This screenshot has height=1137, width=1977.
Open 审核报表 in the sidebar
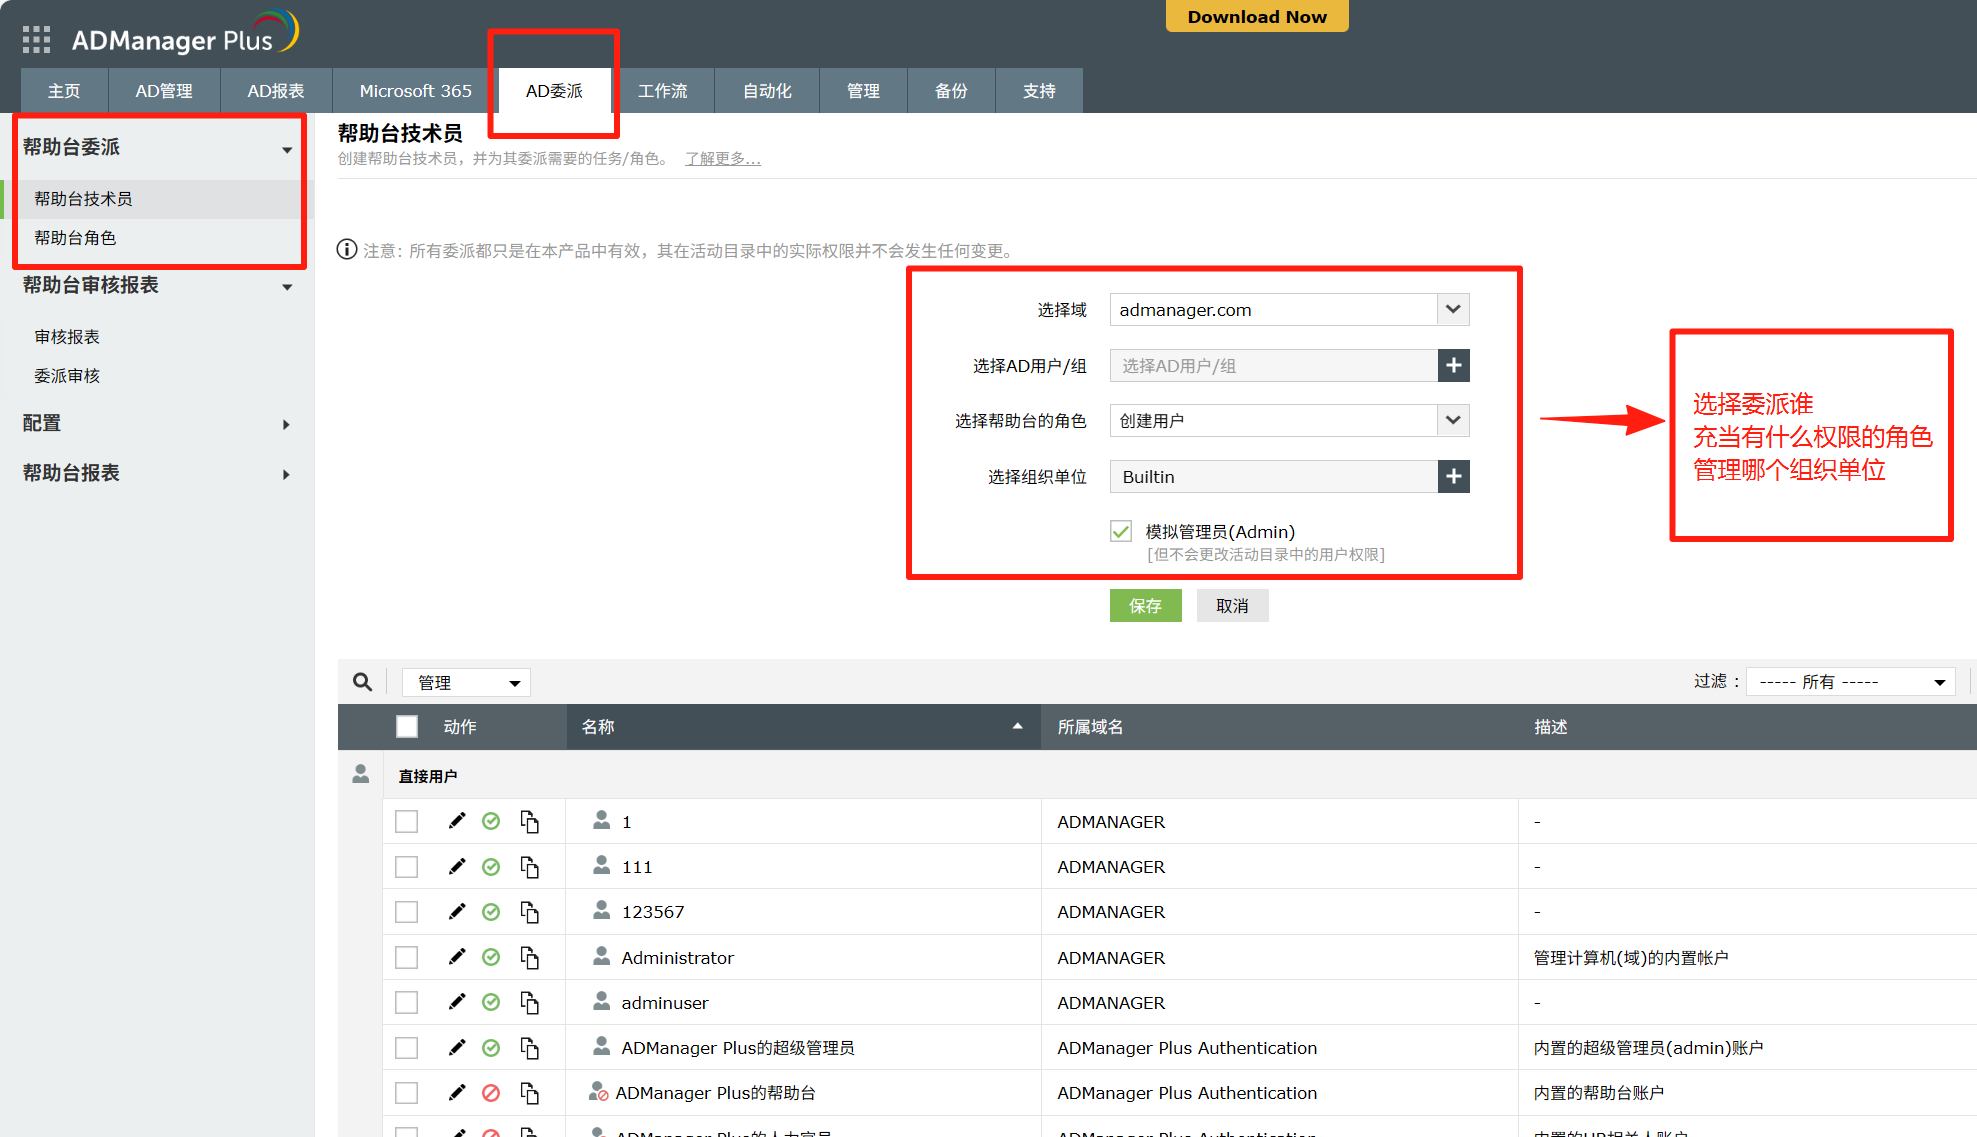click(x=67, y=337)
